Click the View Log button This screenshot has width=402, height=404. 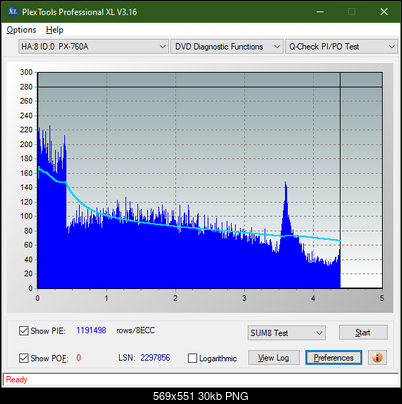pyautogui.click(x=274, y=358)
